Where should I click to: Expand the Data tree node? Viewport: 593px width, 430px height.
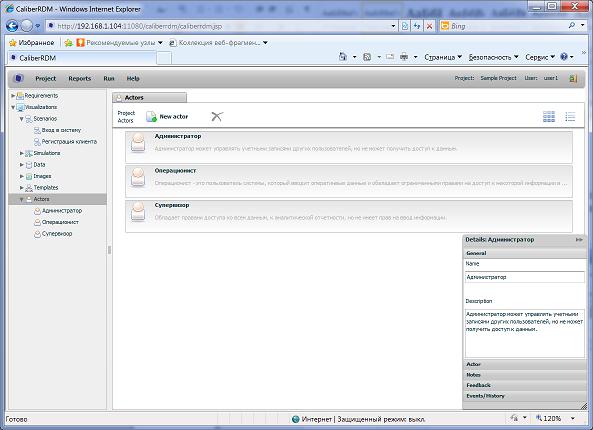point(22,165)
